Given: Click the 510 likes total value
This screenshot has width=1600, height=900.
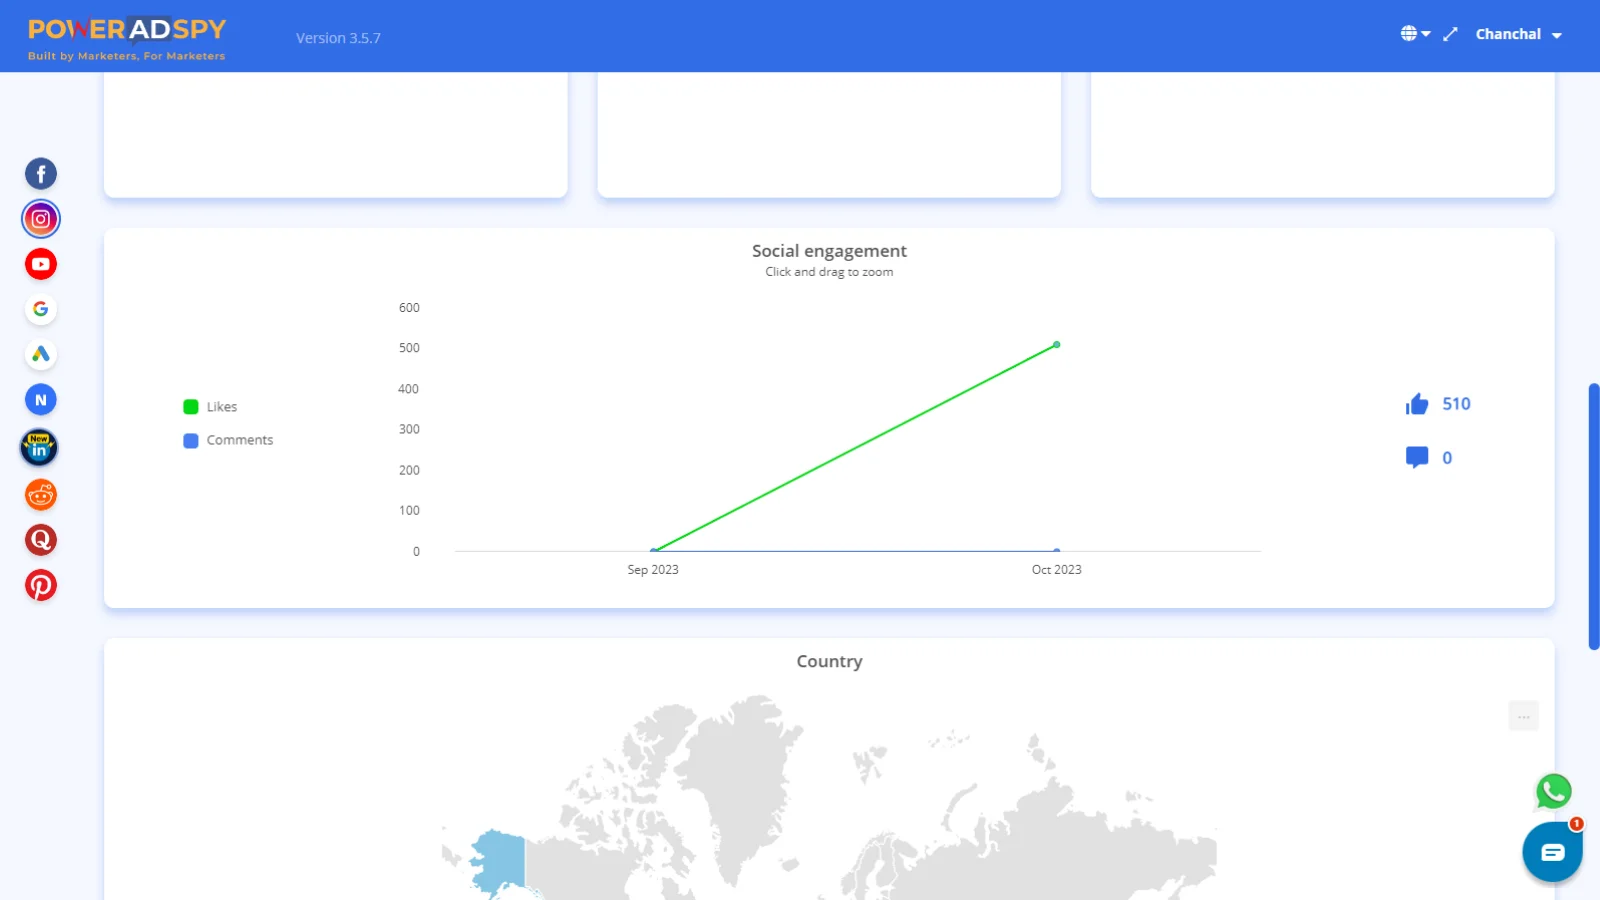Looking at the screenshot, I should click(x=1456, y=404).
